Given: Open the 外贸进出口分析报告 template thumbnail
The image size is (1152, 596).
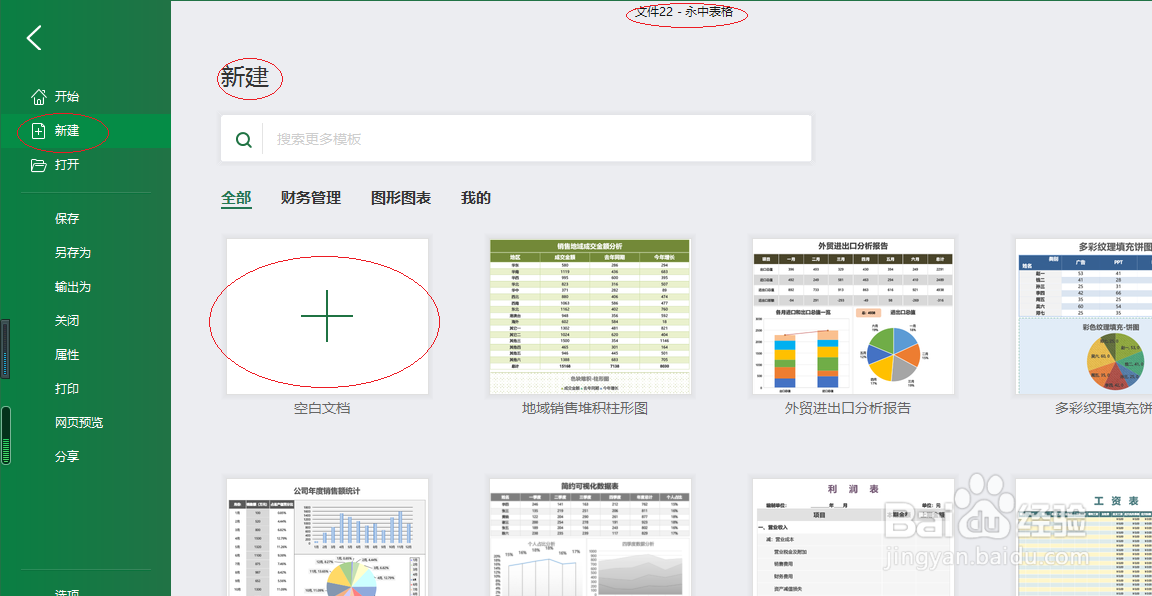Looking at the screenshot, I should tap(853, 316).
